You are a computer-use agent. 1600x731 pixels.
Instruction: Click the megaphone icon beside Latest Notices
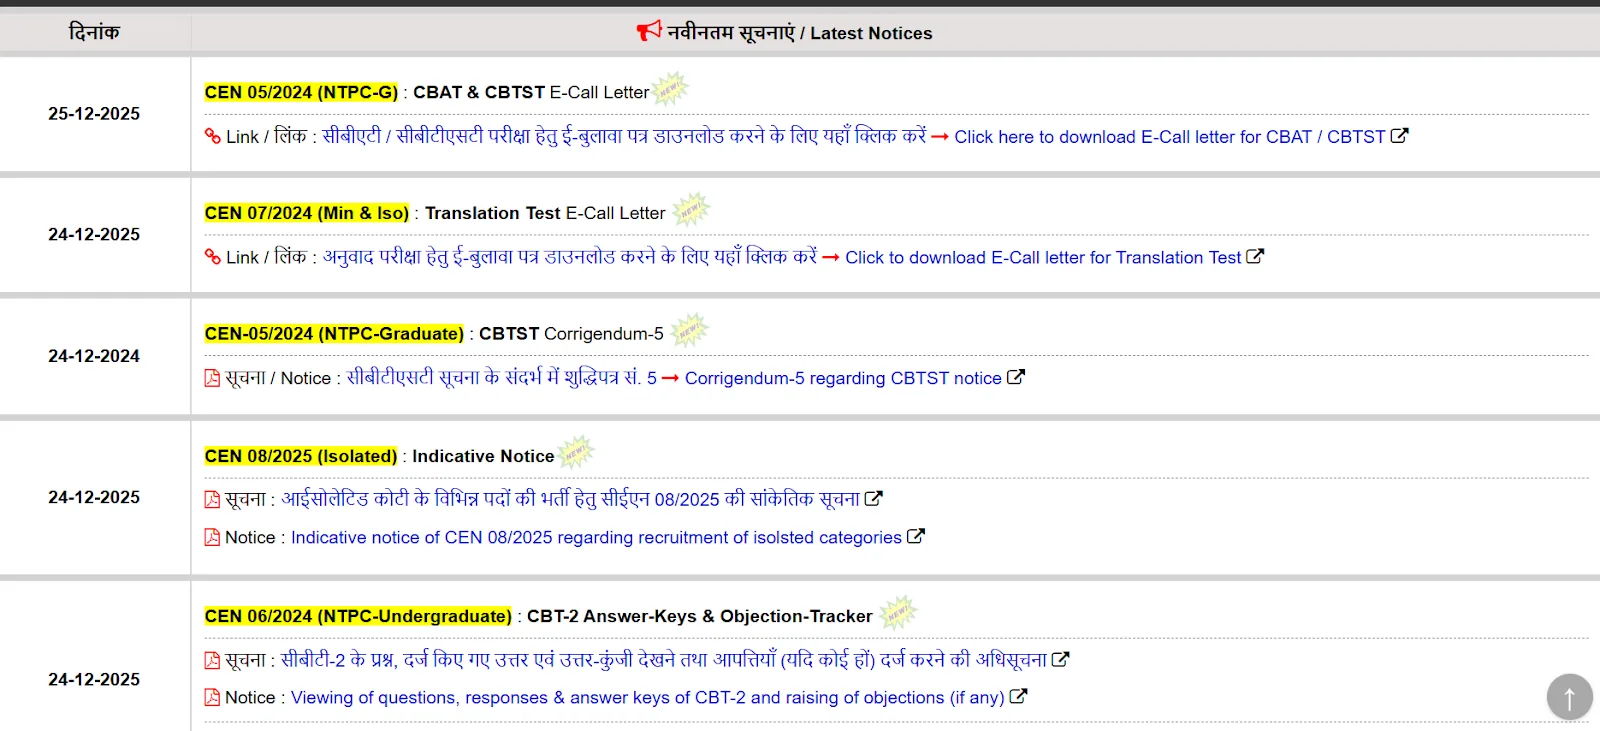coord(649,31)
